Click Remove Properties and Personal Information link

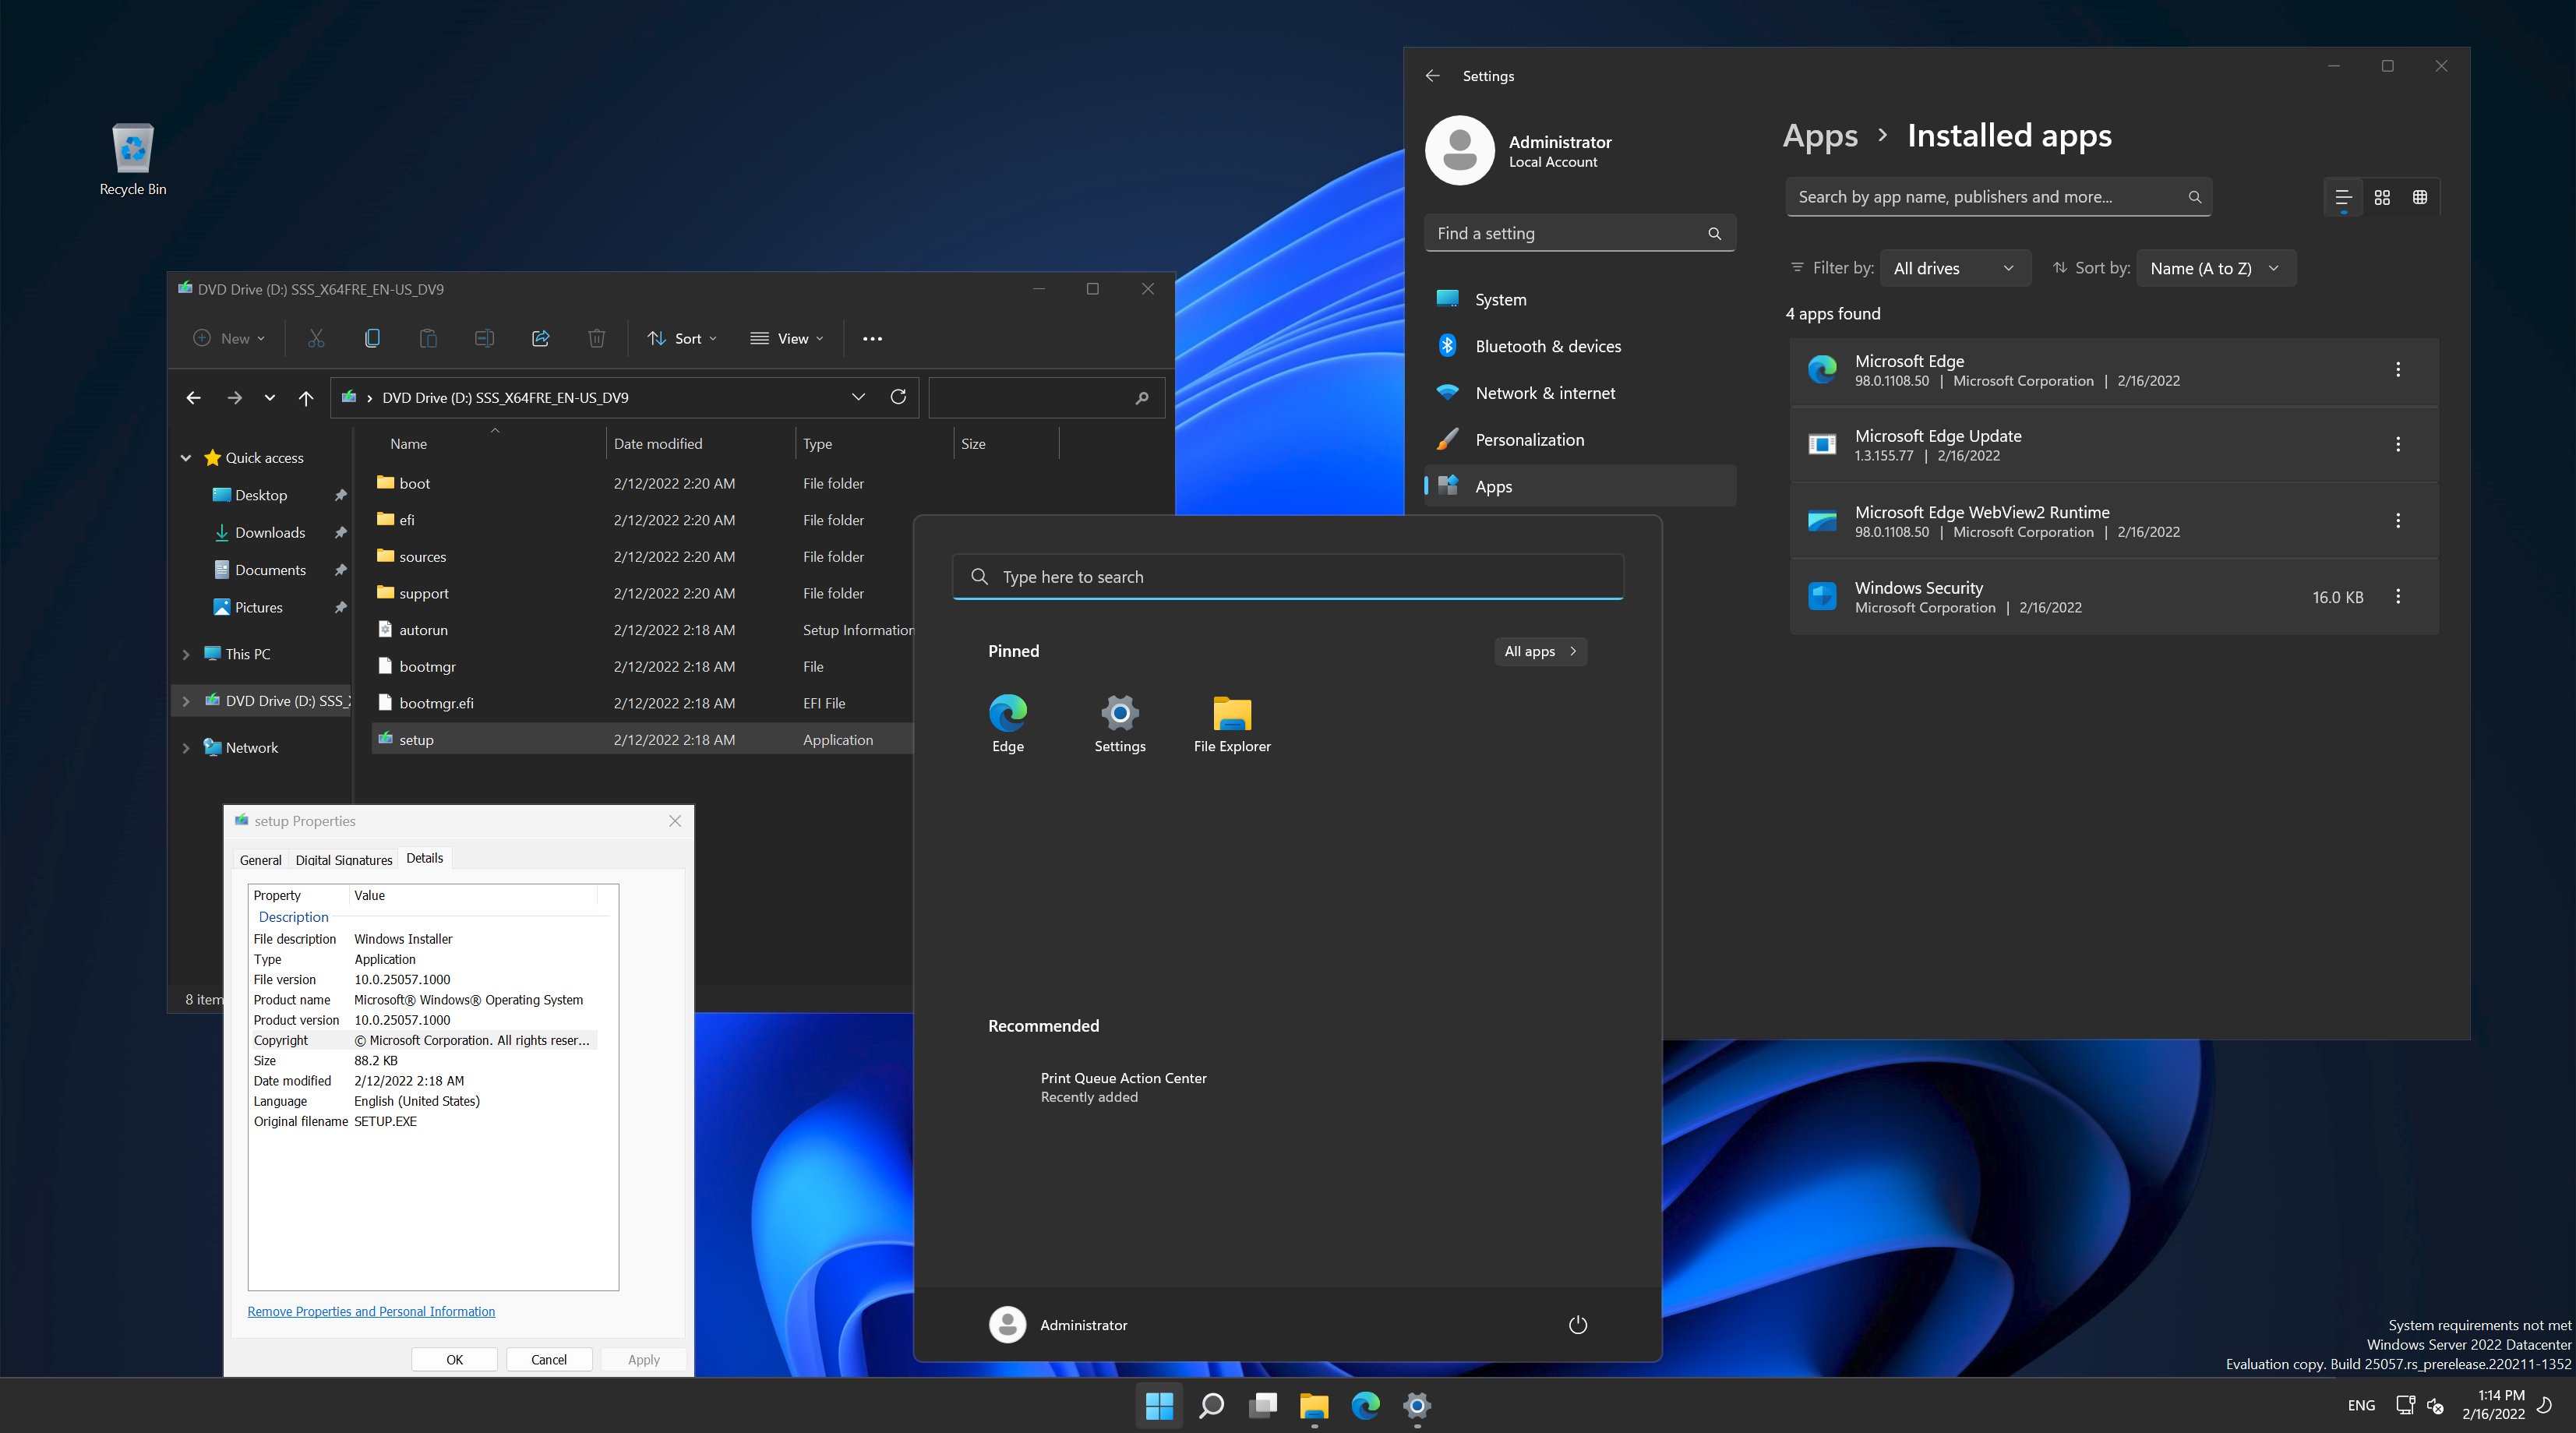click(371, 1311)
